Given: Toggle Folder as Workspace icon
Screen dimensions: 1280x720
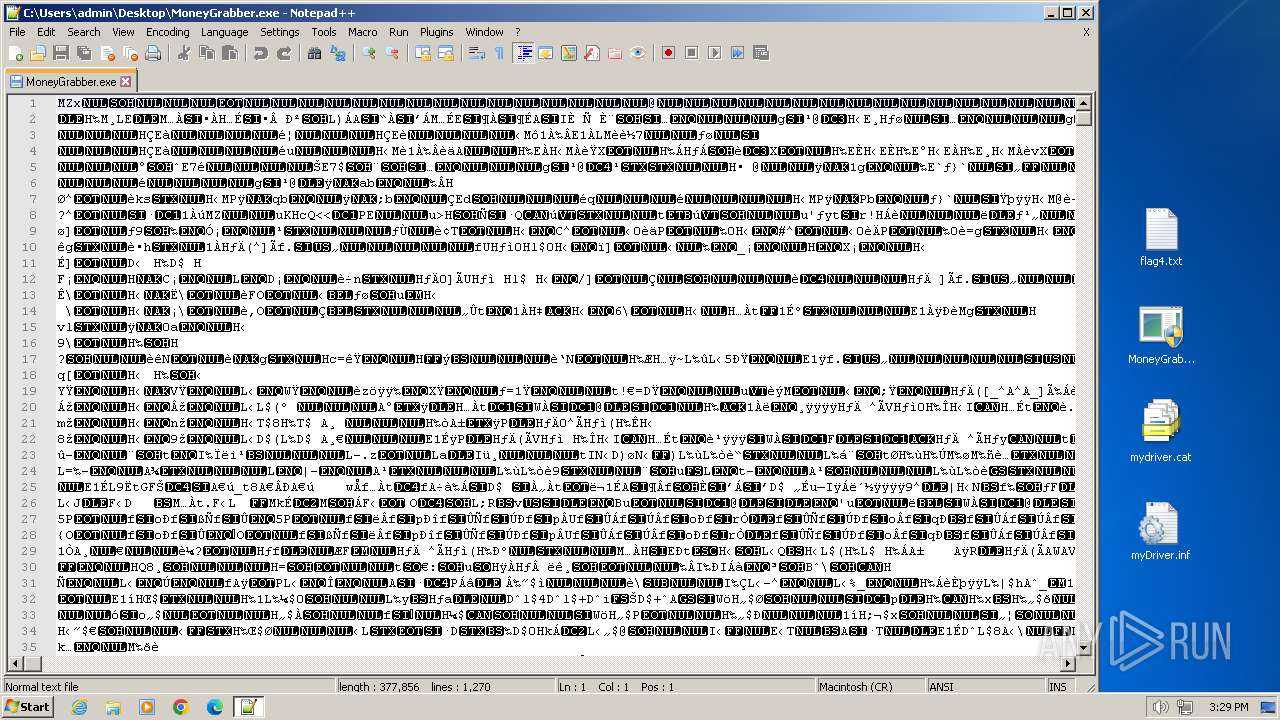Looking at the screenshot, I should 615,53.
